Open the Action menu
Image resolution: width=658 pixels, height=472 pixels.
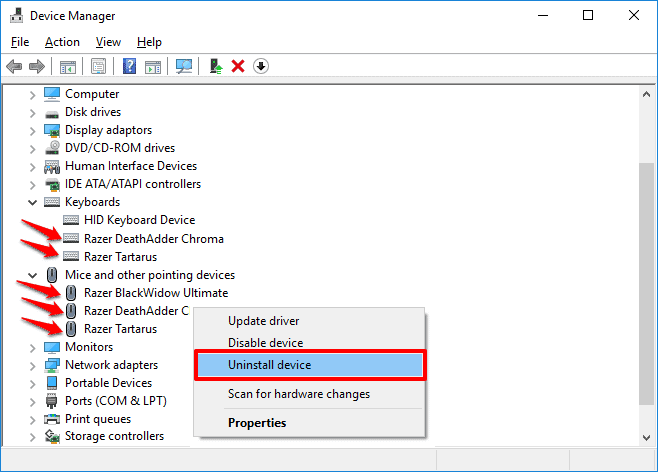(62, 42)
